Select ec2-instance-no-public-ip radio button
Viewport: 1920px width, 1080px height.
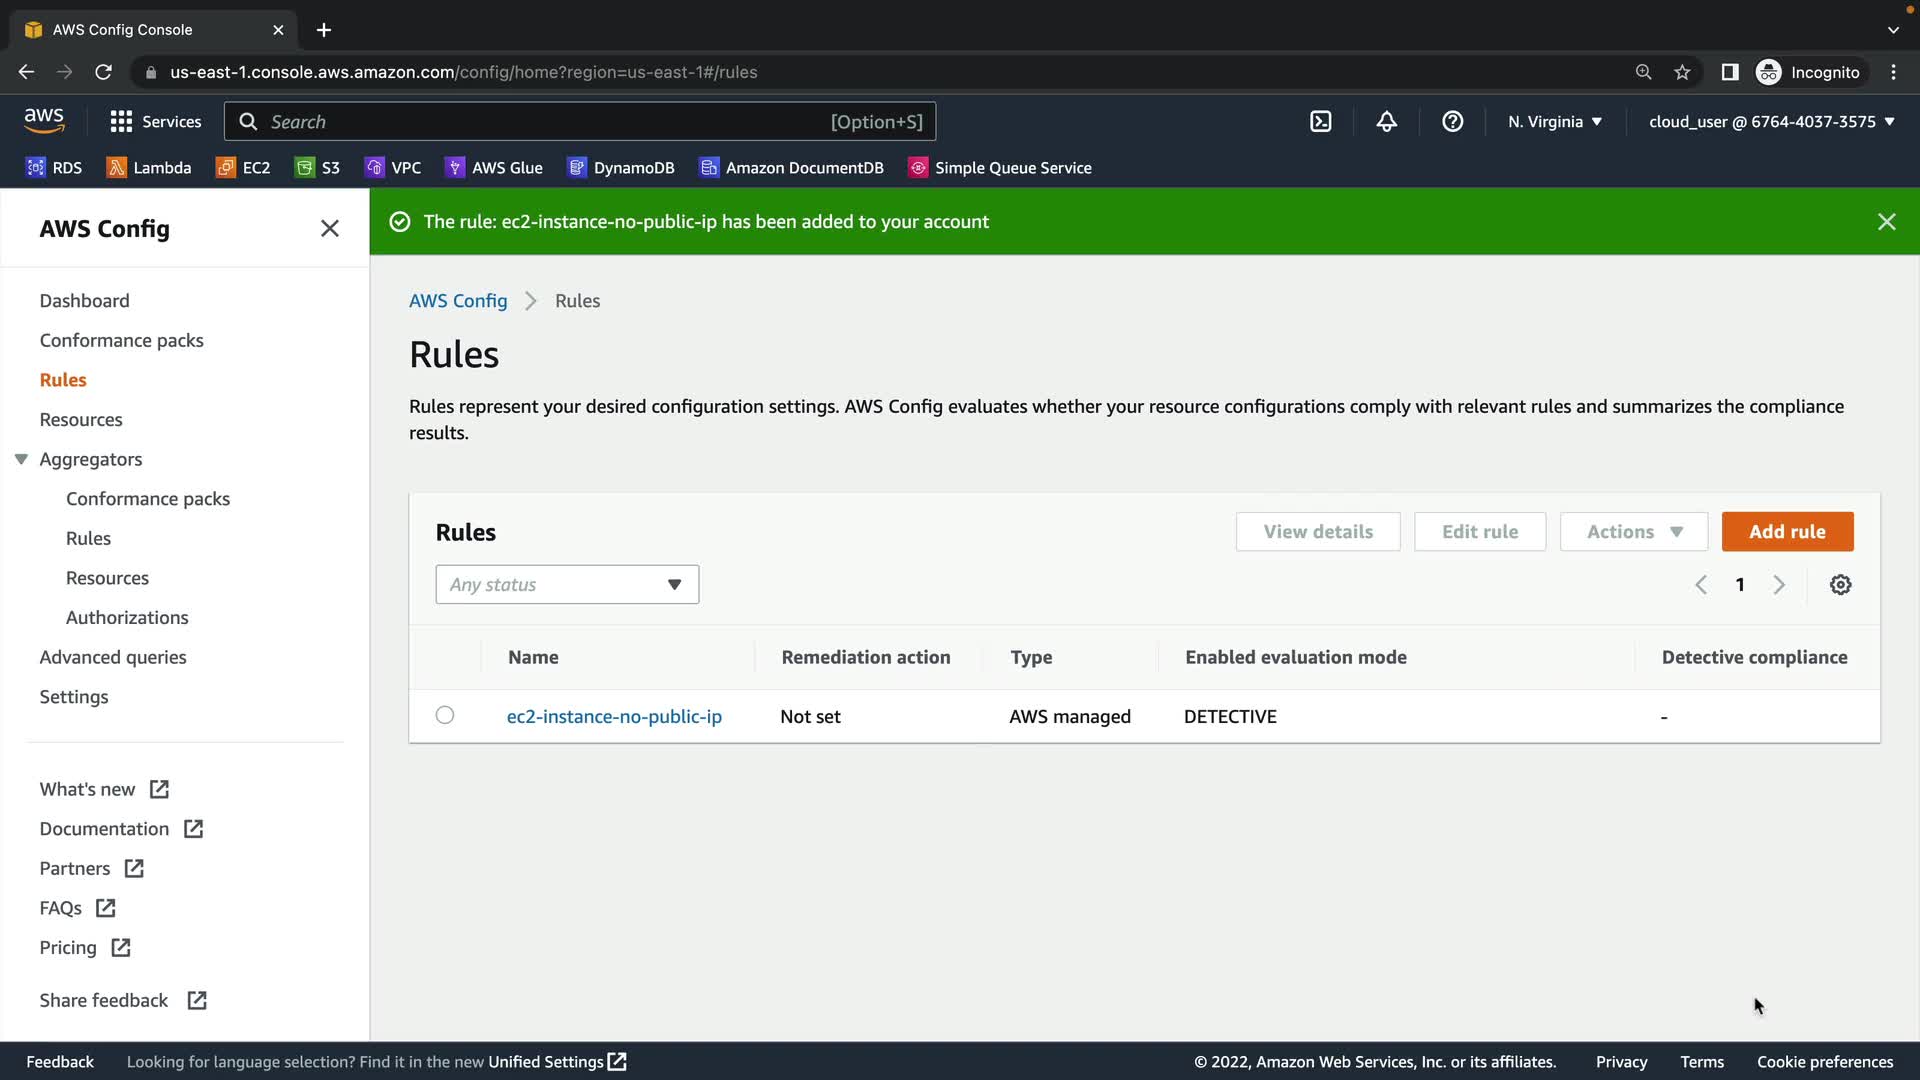(x=445, y=715)
